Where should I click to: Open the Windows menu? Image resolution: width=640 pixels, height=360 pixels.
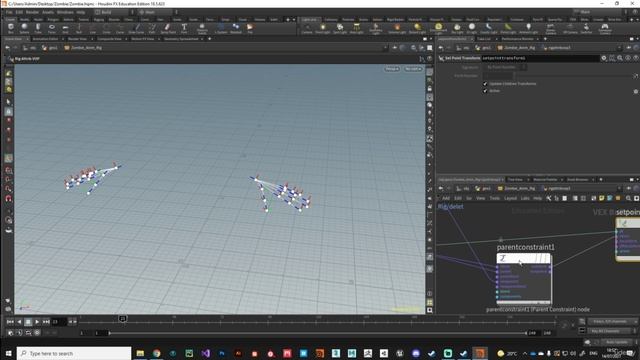coord(65,12)
